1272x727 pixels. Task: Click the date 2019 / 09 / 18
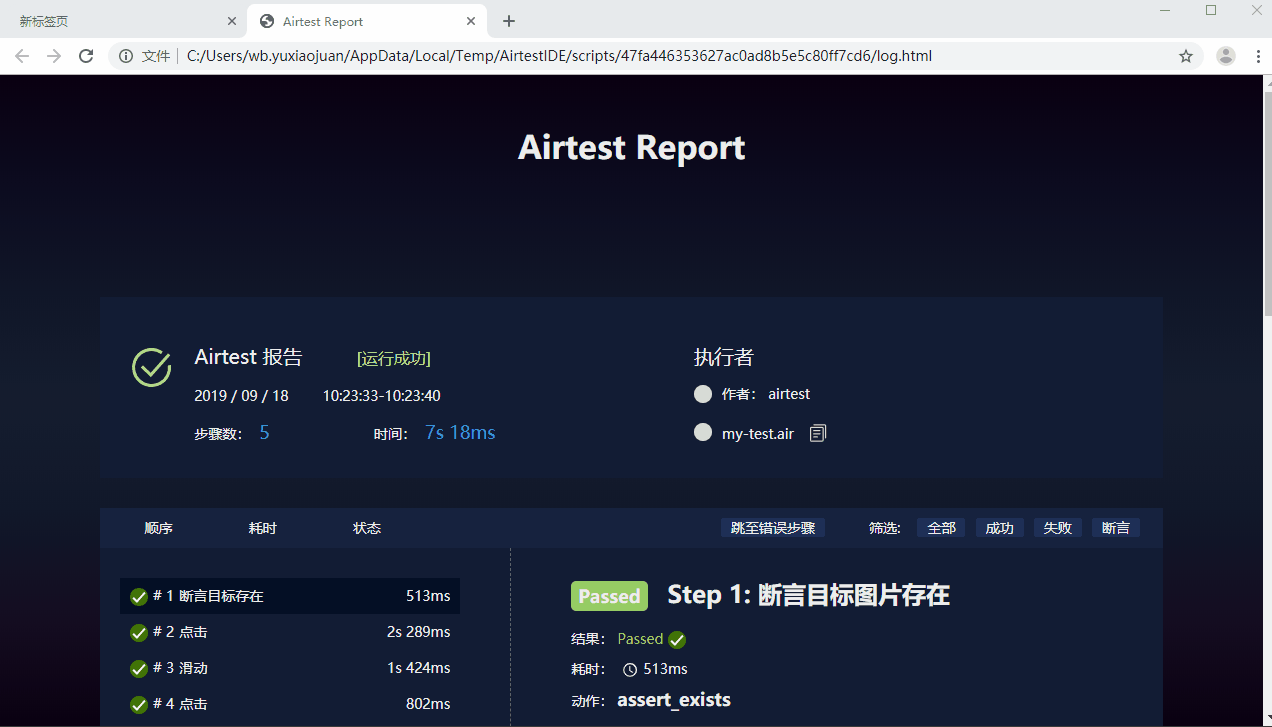241,396
